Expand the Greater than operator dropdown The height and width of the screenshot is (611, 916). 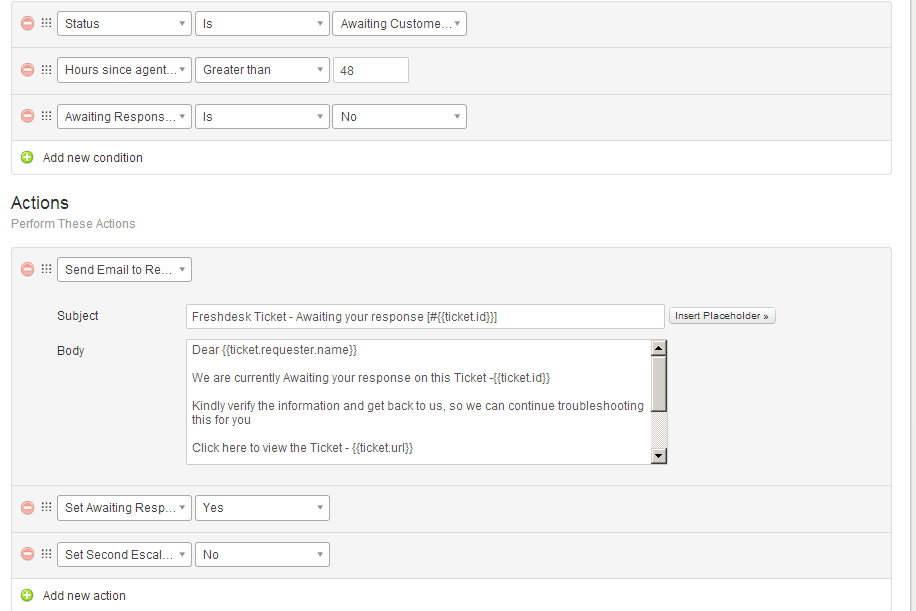262,70
